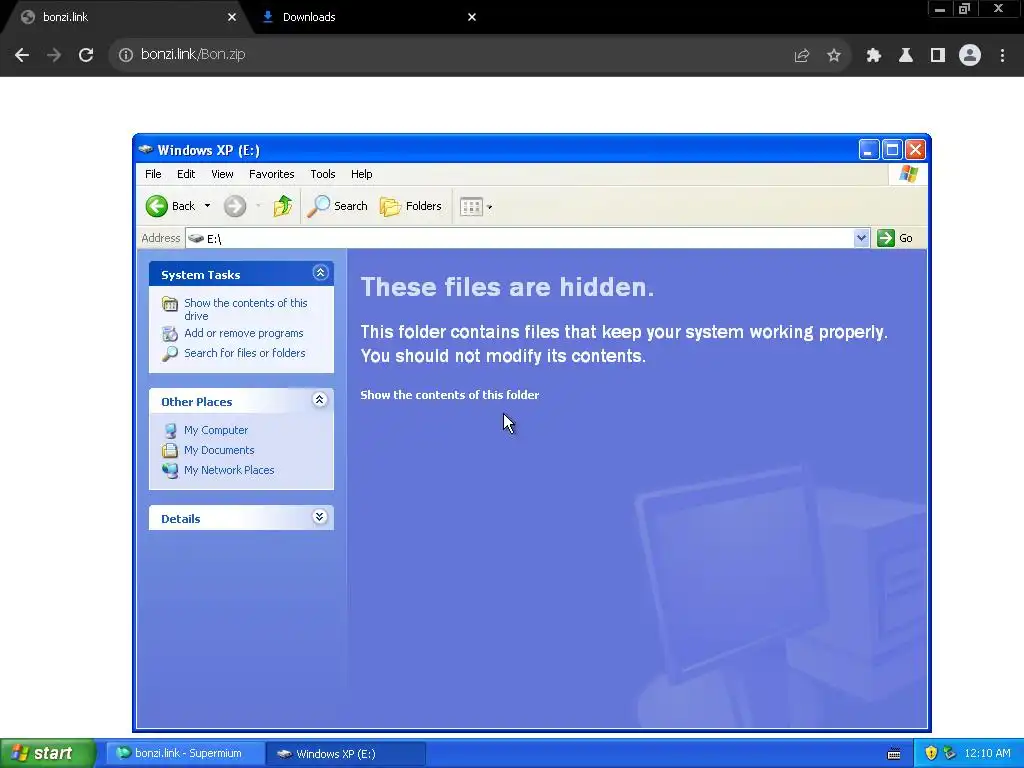Image resolution: width=1024 pixels, height=768 pixels.
Task: Close the Downloads tab
Action: [472, 17]
